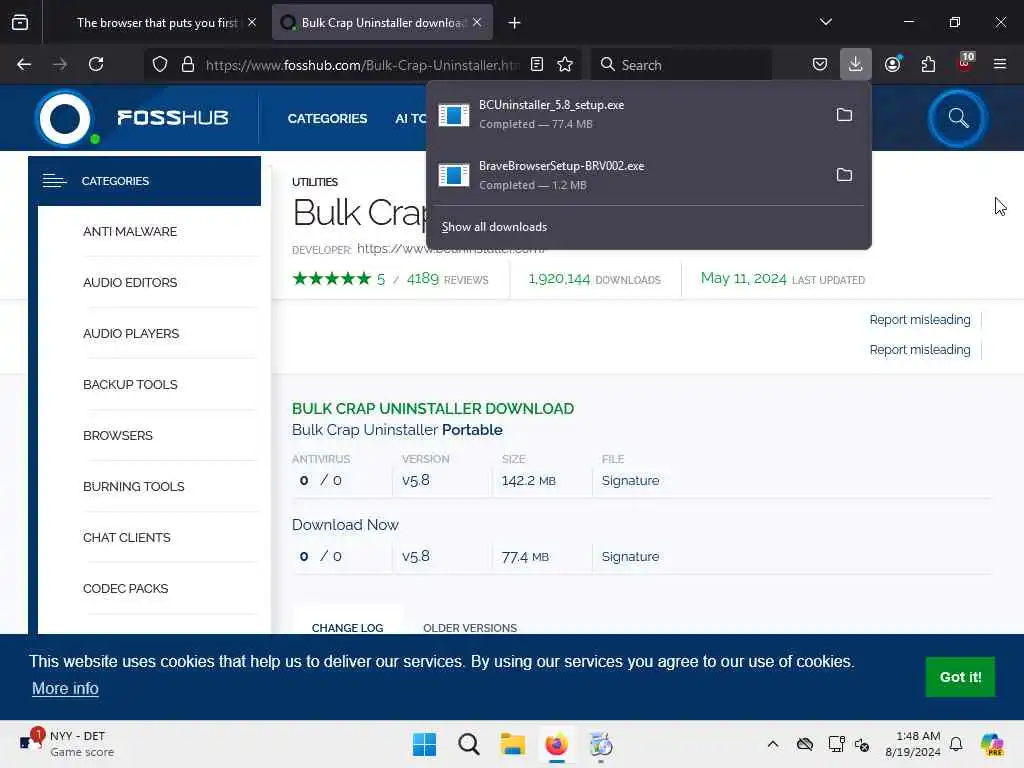Click the first Report misleading link

coord(920,319)
